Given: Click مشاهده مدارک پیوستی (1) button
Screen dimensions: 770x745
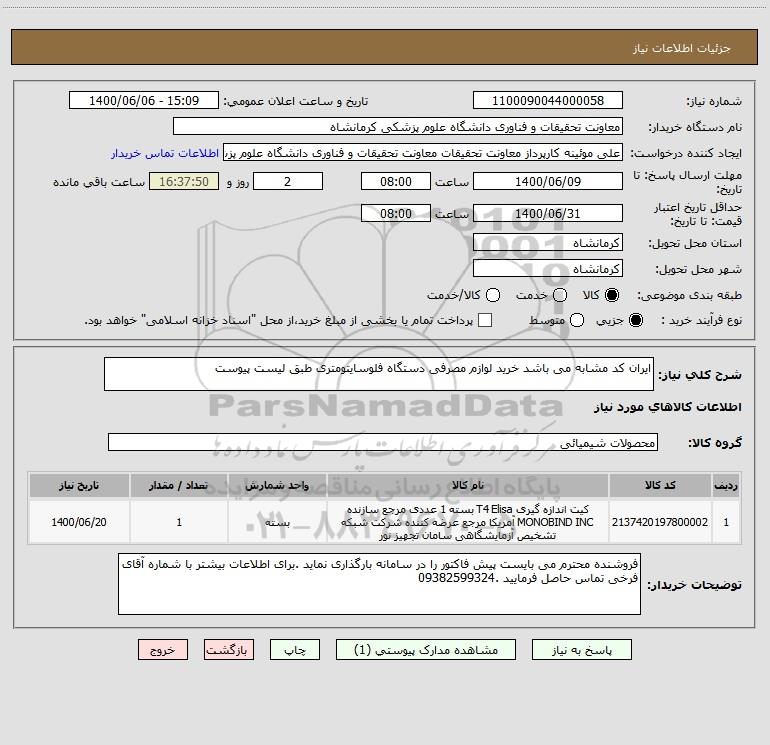Looking at the screenshot, I should (426, 650).
